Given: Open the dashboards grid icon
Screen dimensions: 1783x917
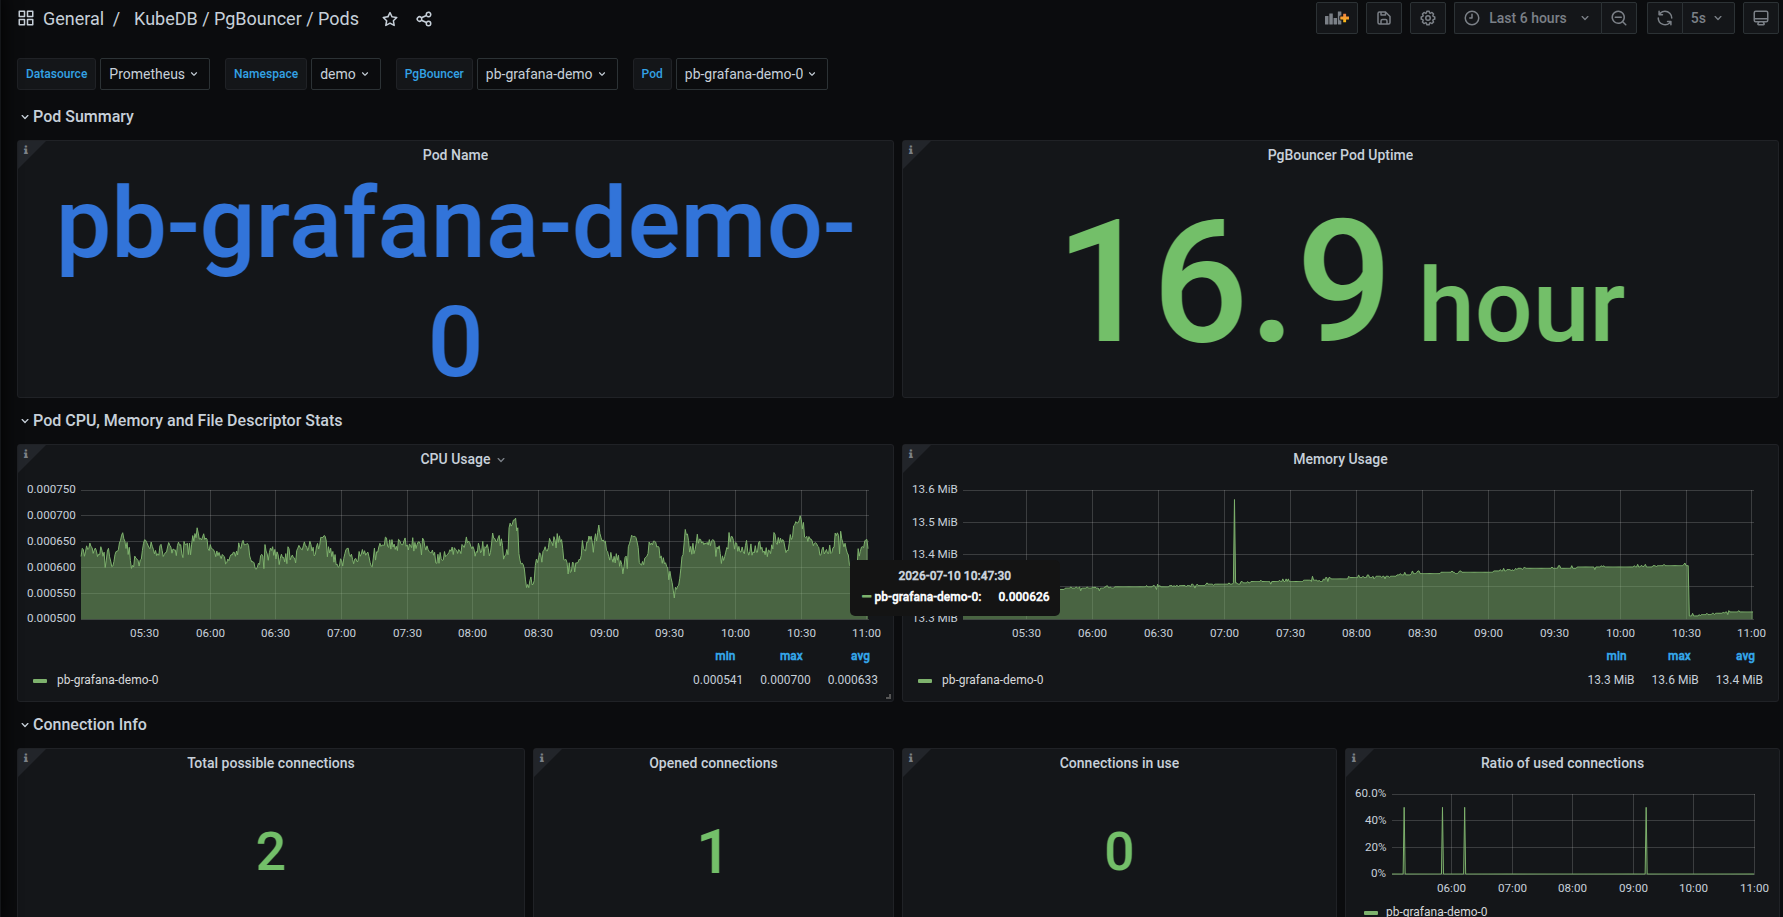Looking at the screenshot, I should point(26,19).
